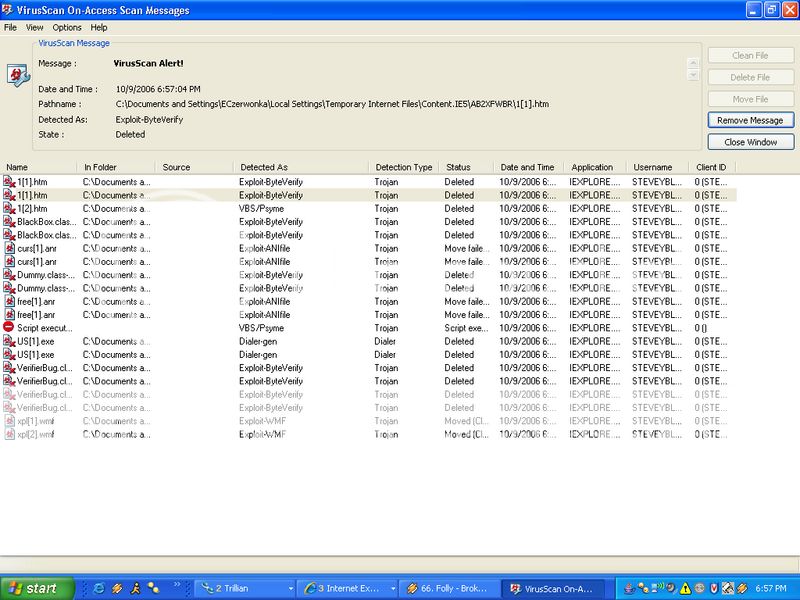Click the '0 ()' client ID cell
Viewport: 800px width, 600px height.
click(700, 328)
